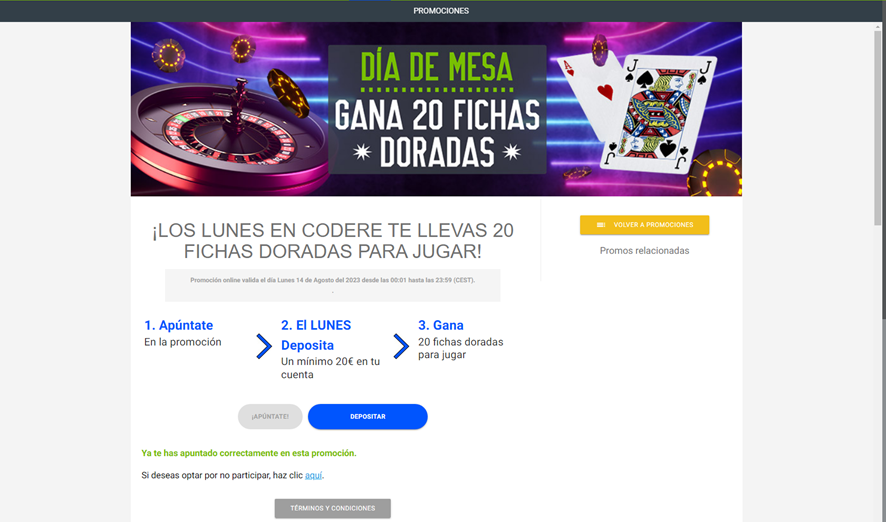
Task: Click the glowing chip at banner's bottom-right corner
Action: click(x=714, y=173)
